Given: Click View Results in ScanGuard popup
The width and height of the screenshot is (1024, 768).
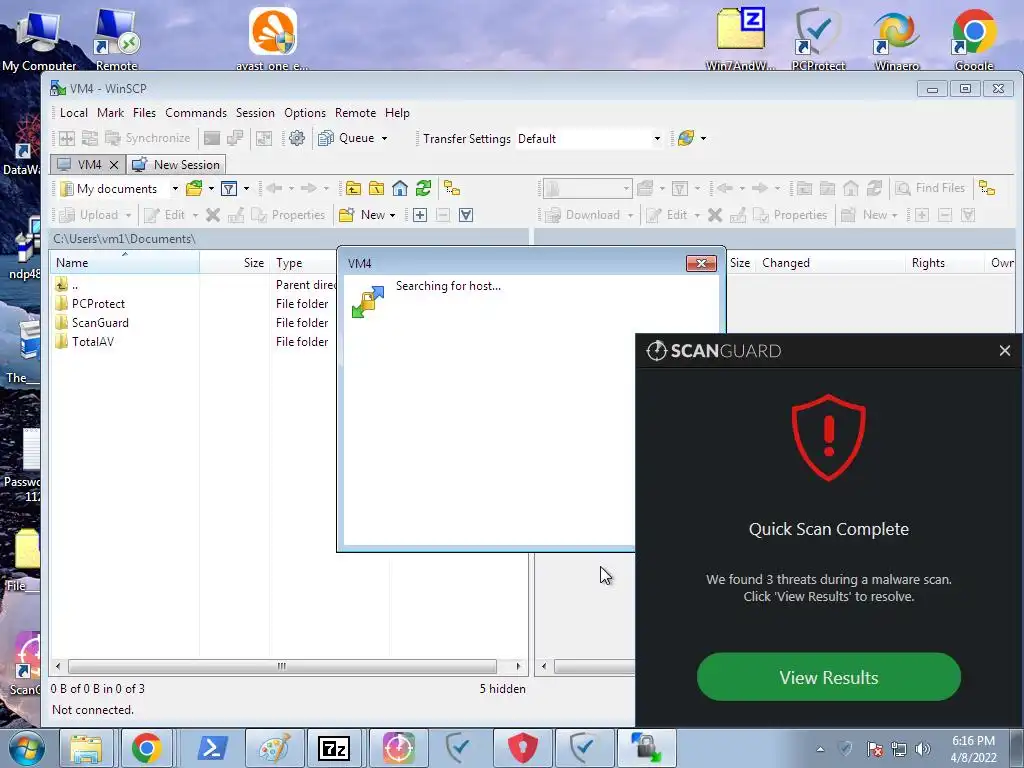Looking at the screenshot, I should (x=829, y=677).
